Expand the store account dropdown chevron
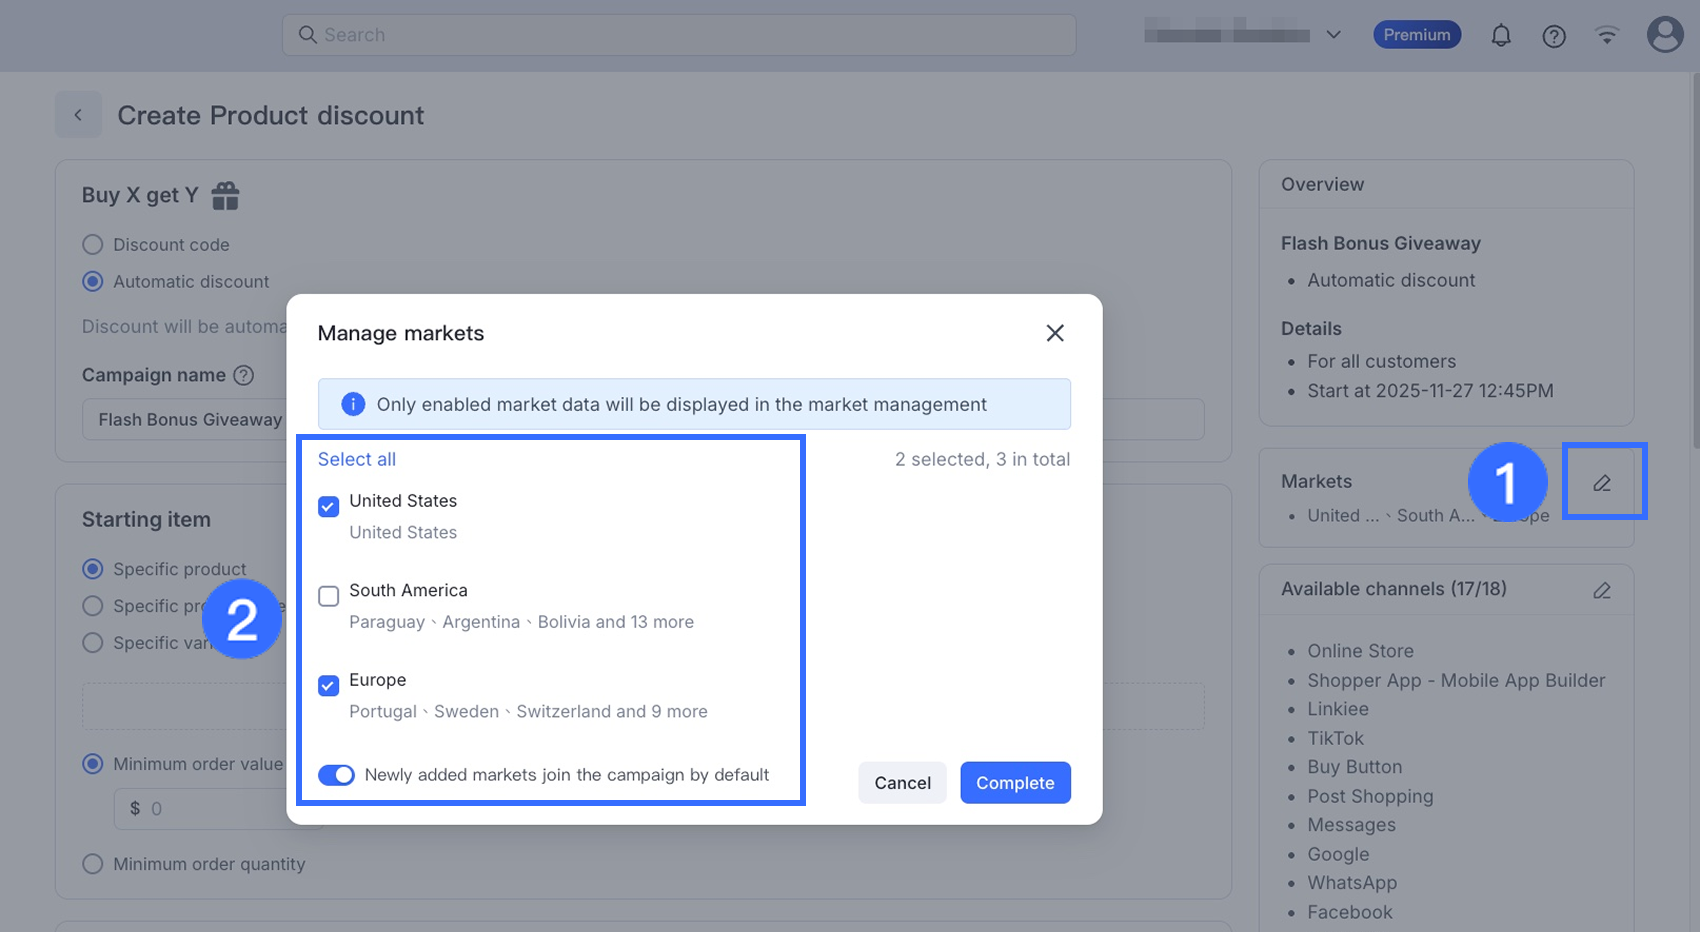 click(1333, 35)
